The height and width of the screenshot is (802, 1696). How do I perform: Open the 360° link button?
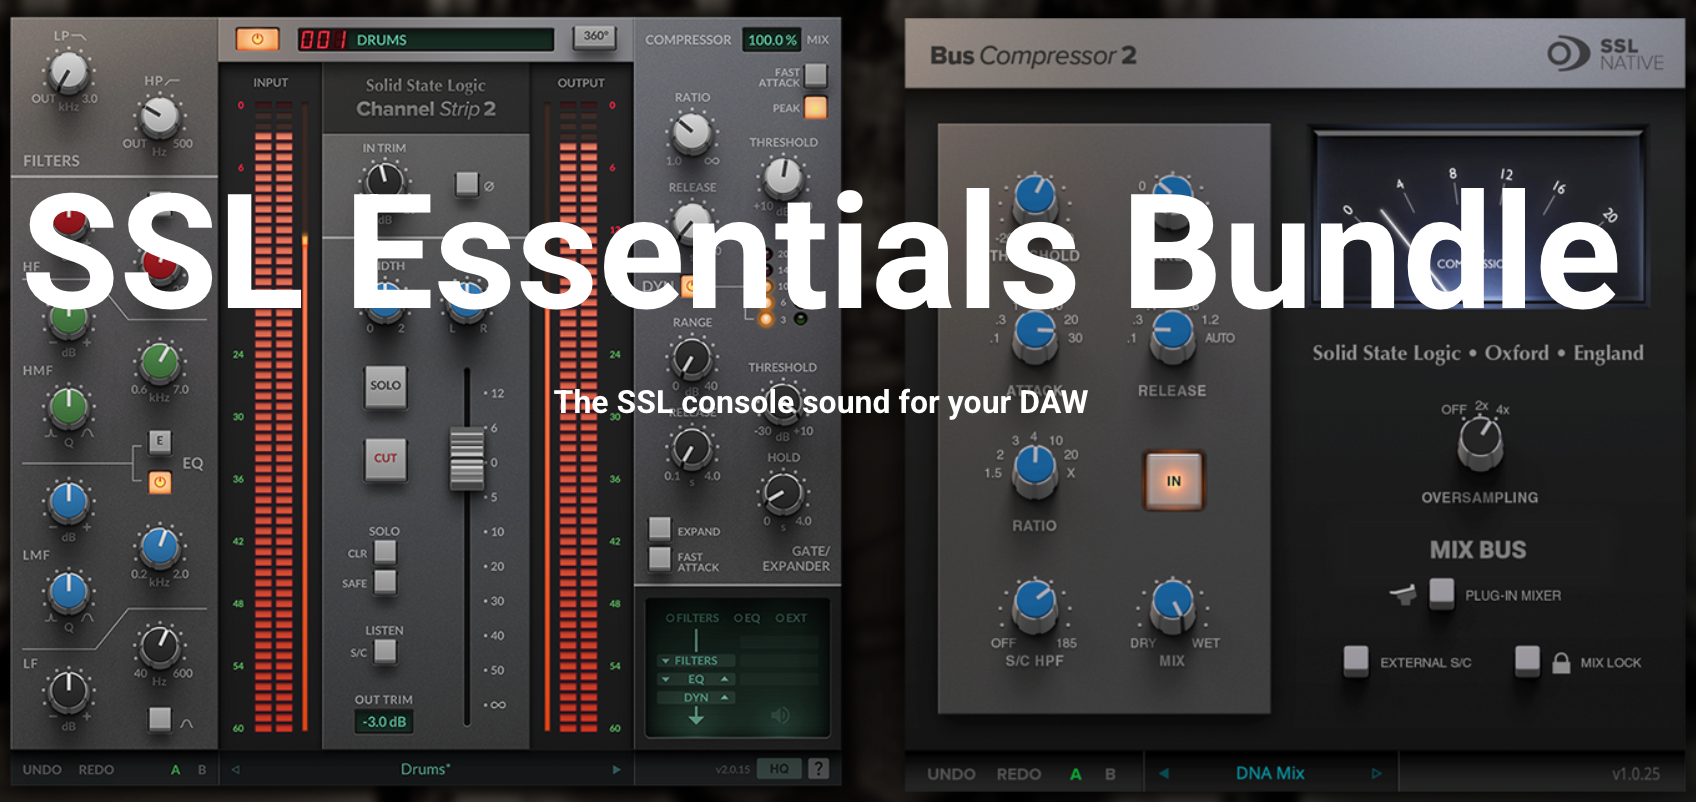click(595, 36)
